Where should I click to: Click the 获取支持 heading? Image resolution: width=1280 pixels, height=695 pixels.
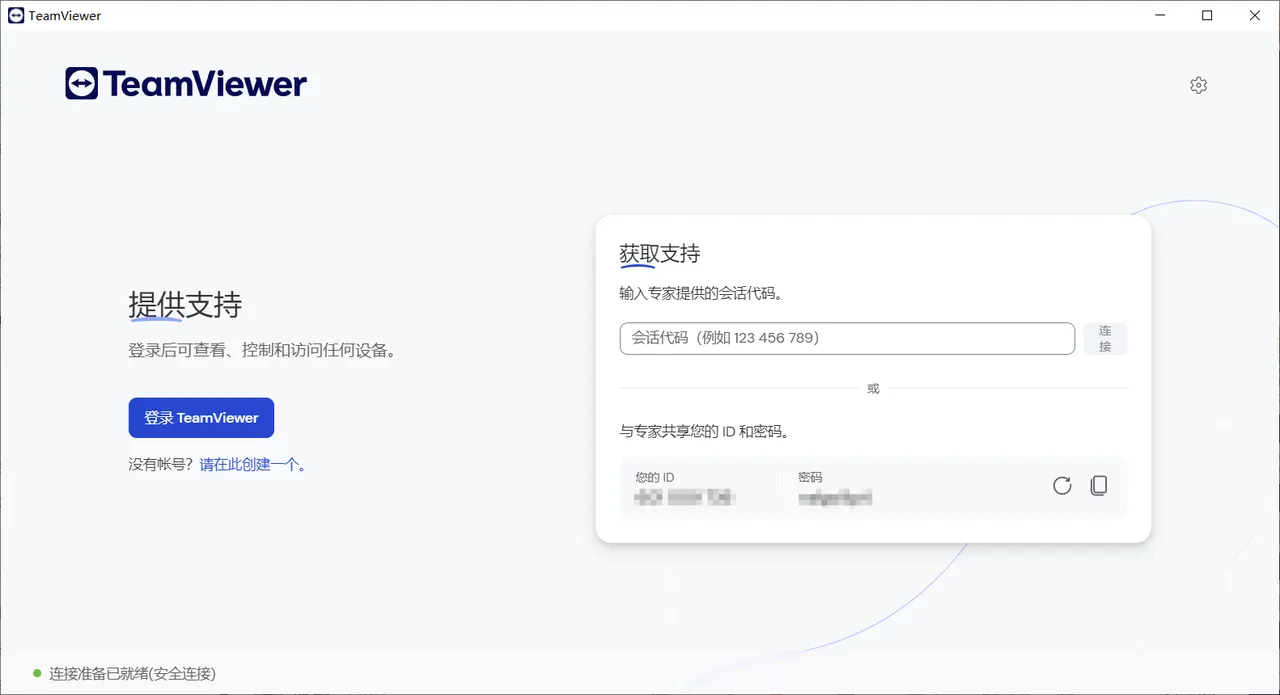[660, 254]
